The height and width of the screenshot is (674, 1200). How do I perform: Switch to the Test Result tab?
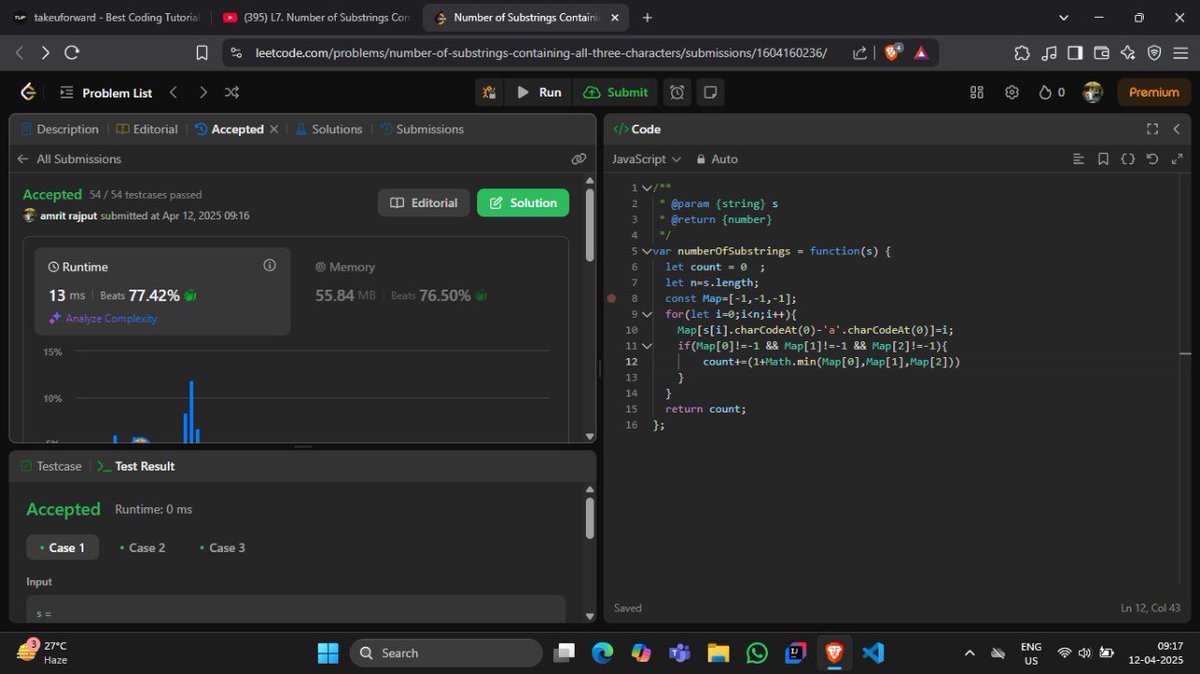[x=136, y=466]
